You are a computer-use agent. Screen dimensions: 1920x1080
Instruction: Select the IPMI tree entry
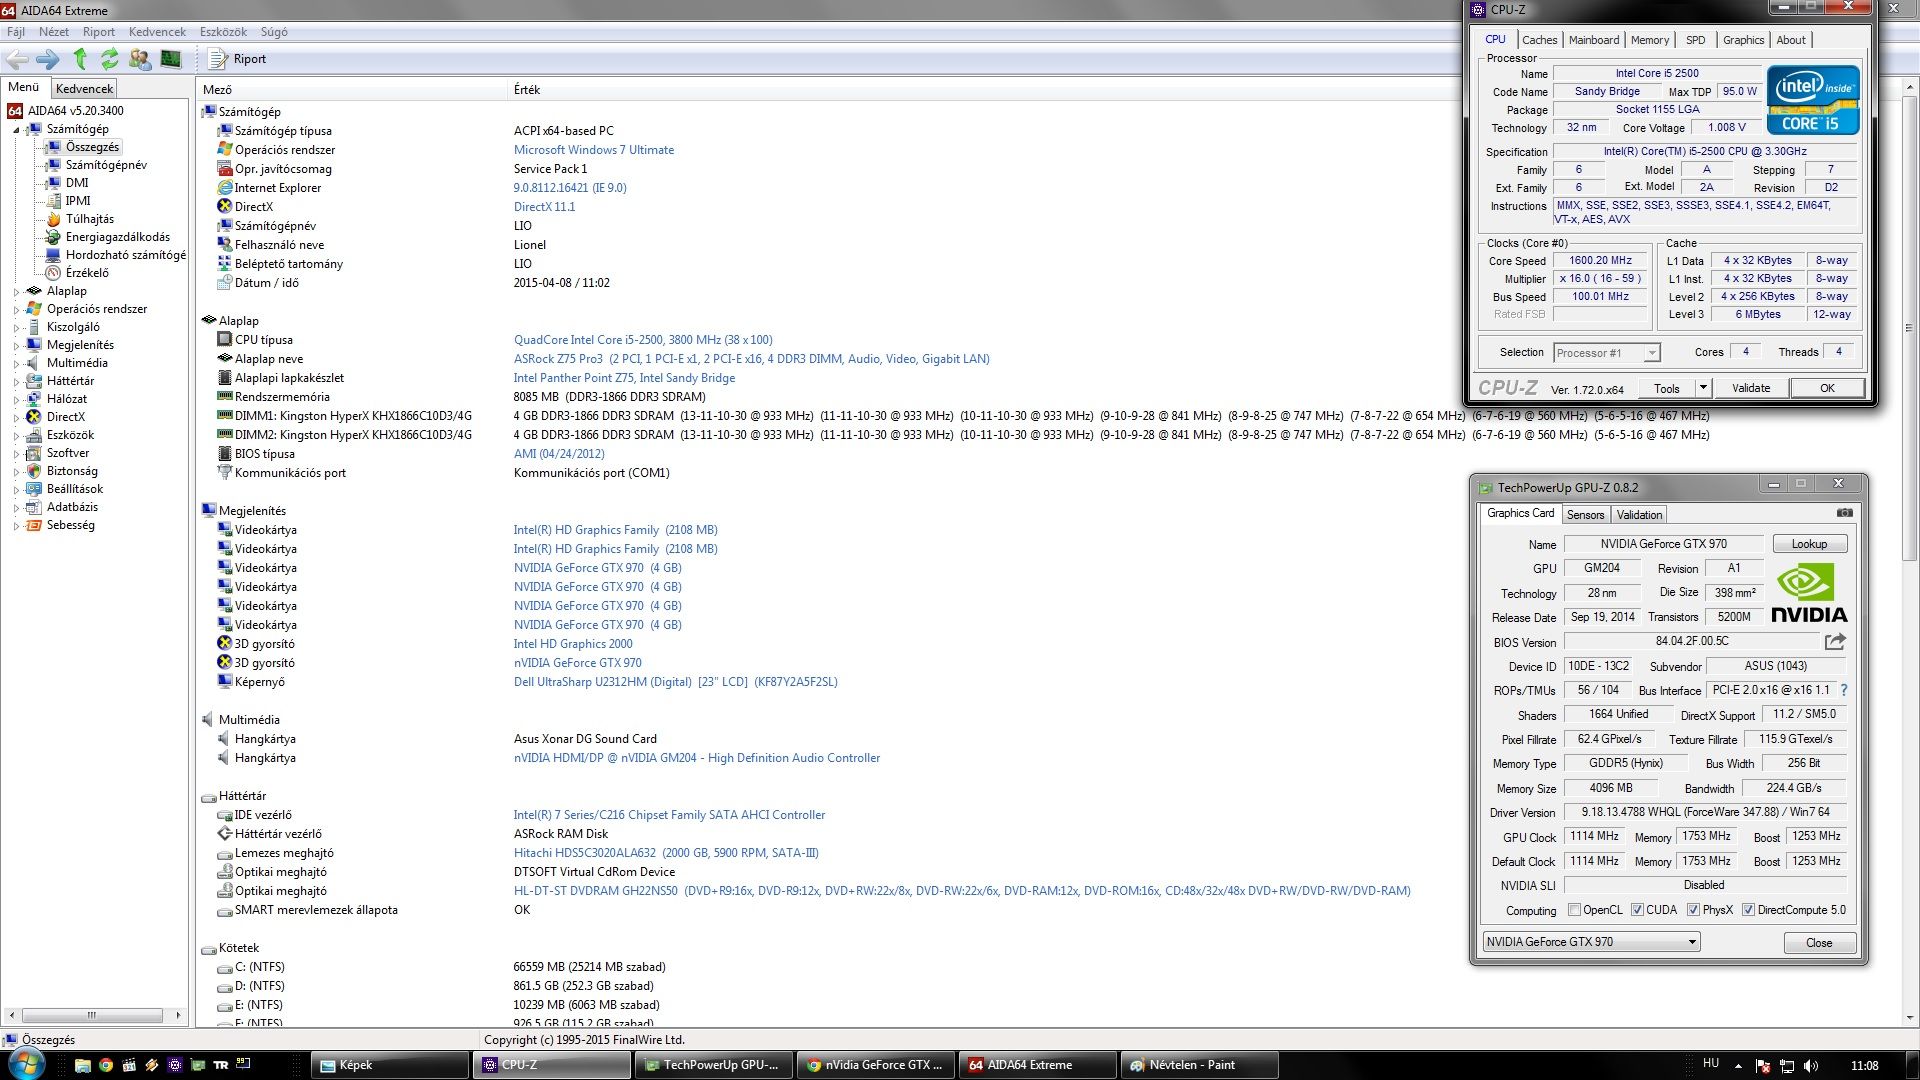(78, 201)
